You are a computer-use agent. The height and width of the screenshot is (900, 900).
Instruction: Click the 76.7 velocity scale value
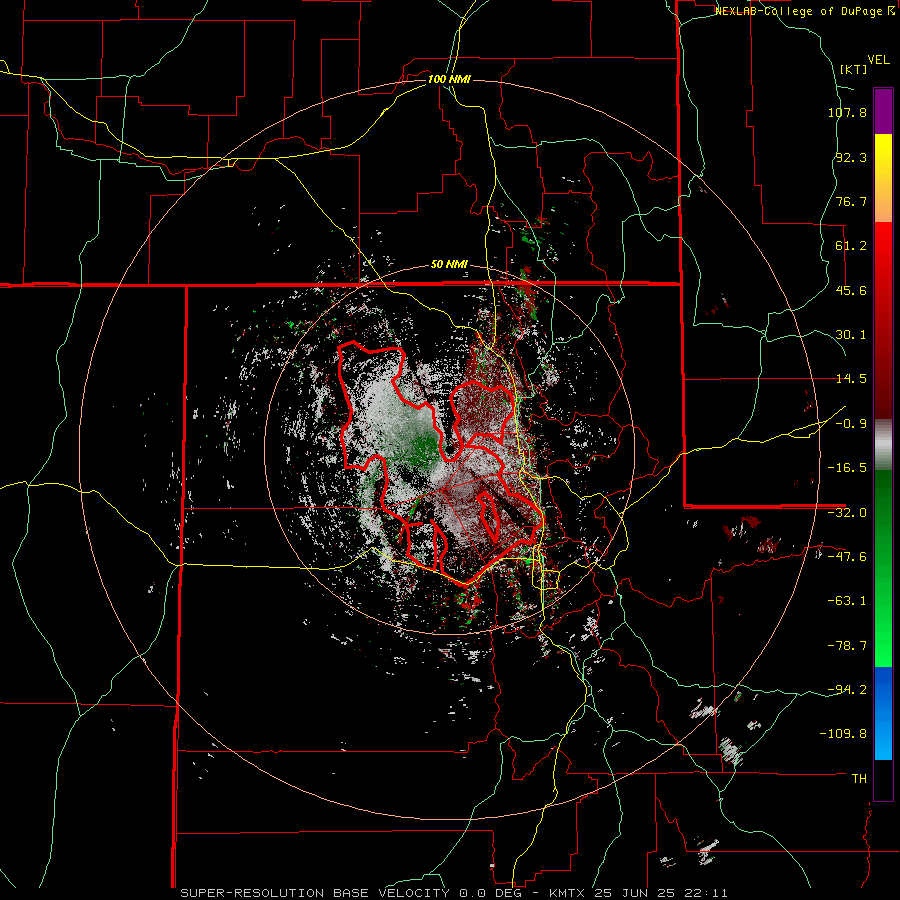[851, 201]
